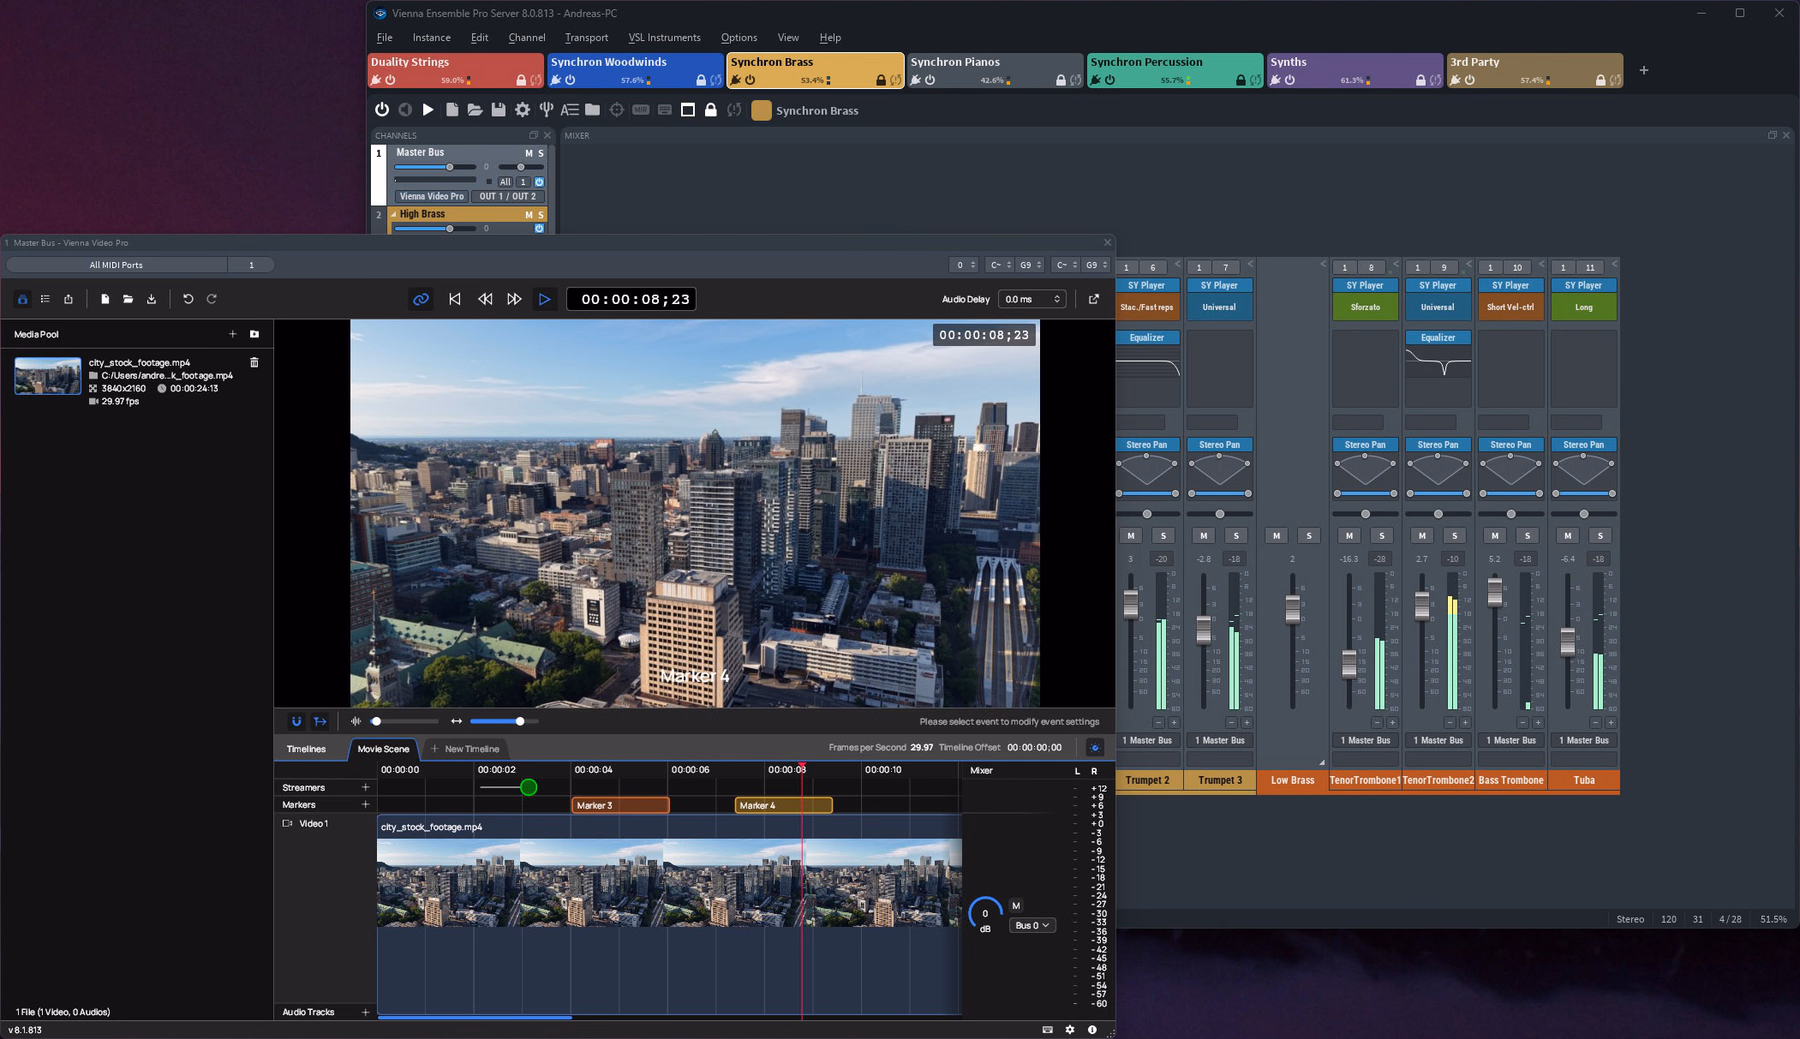The image size is (1800, 1039).
Task: Toggle the magnet snap button below the video
Action: point(296,721)
